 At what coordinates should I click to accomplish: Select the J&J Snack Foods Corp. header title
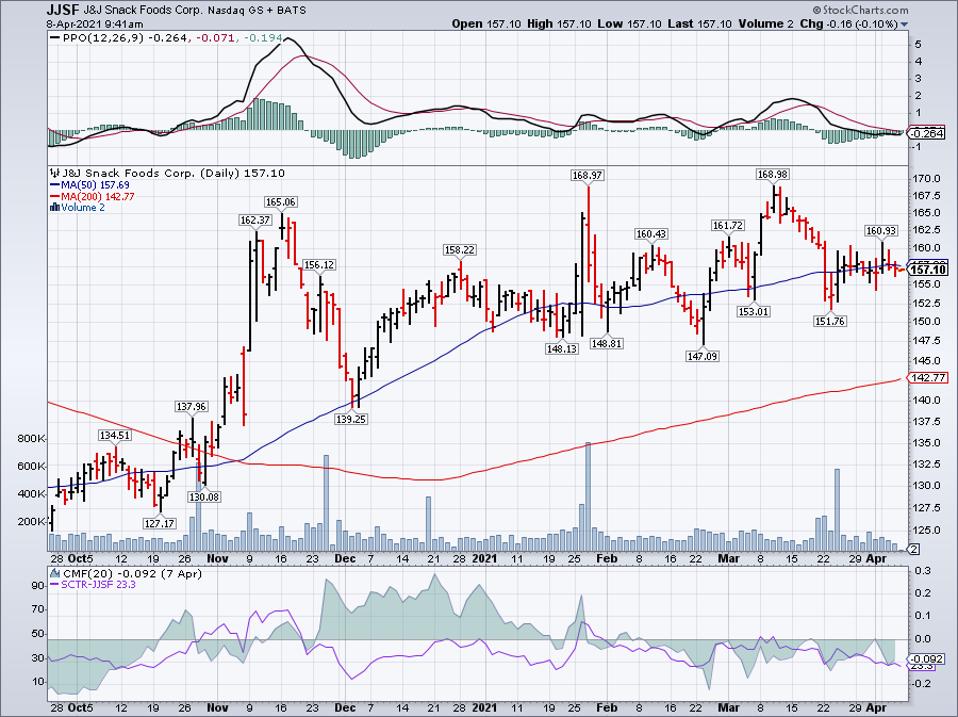tap(144, 10)
